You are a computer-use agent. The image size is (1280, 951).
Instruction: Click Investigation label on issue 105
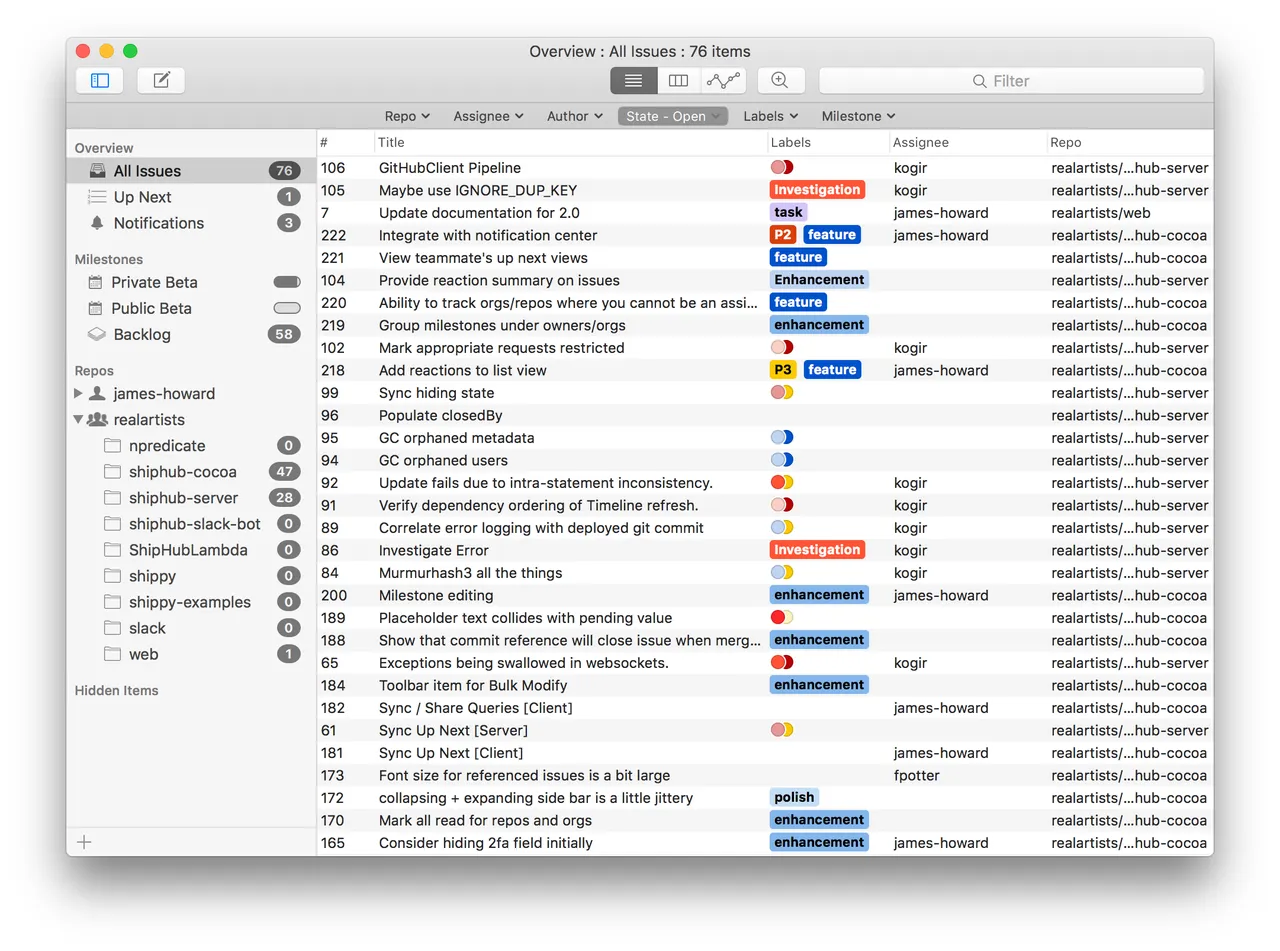(x=817, y=190)
